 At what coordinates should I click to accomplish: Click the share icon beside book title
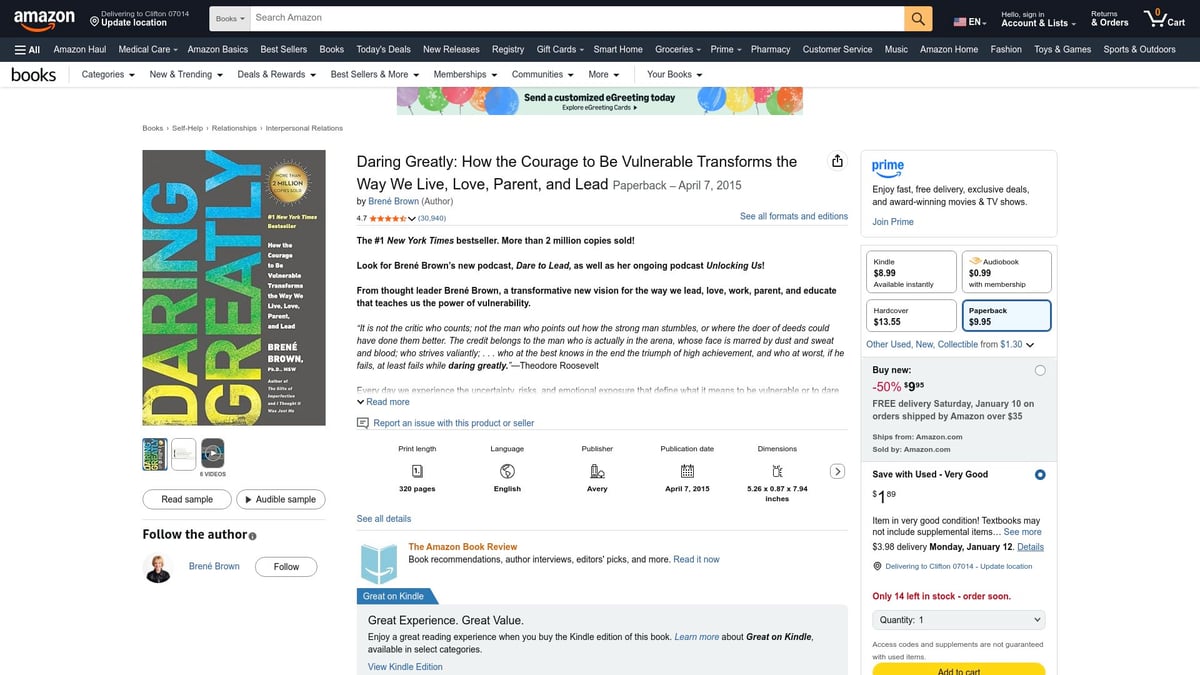pyautogui.click(x=837, y=162)
